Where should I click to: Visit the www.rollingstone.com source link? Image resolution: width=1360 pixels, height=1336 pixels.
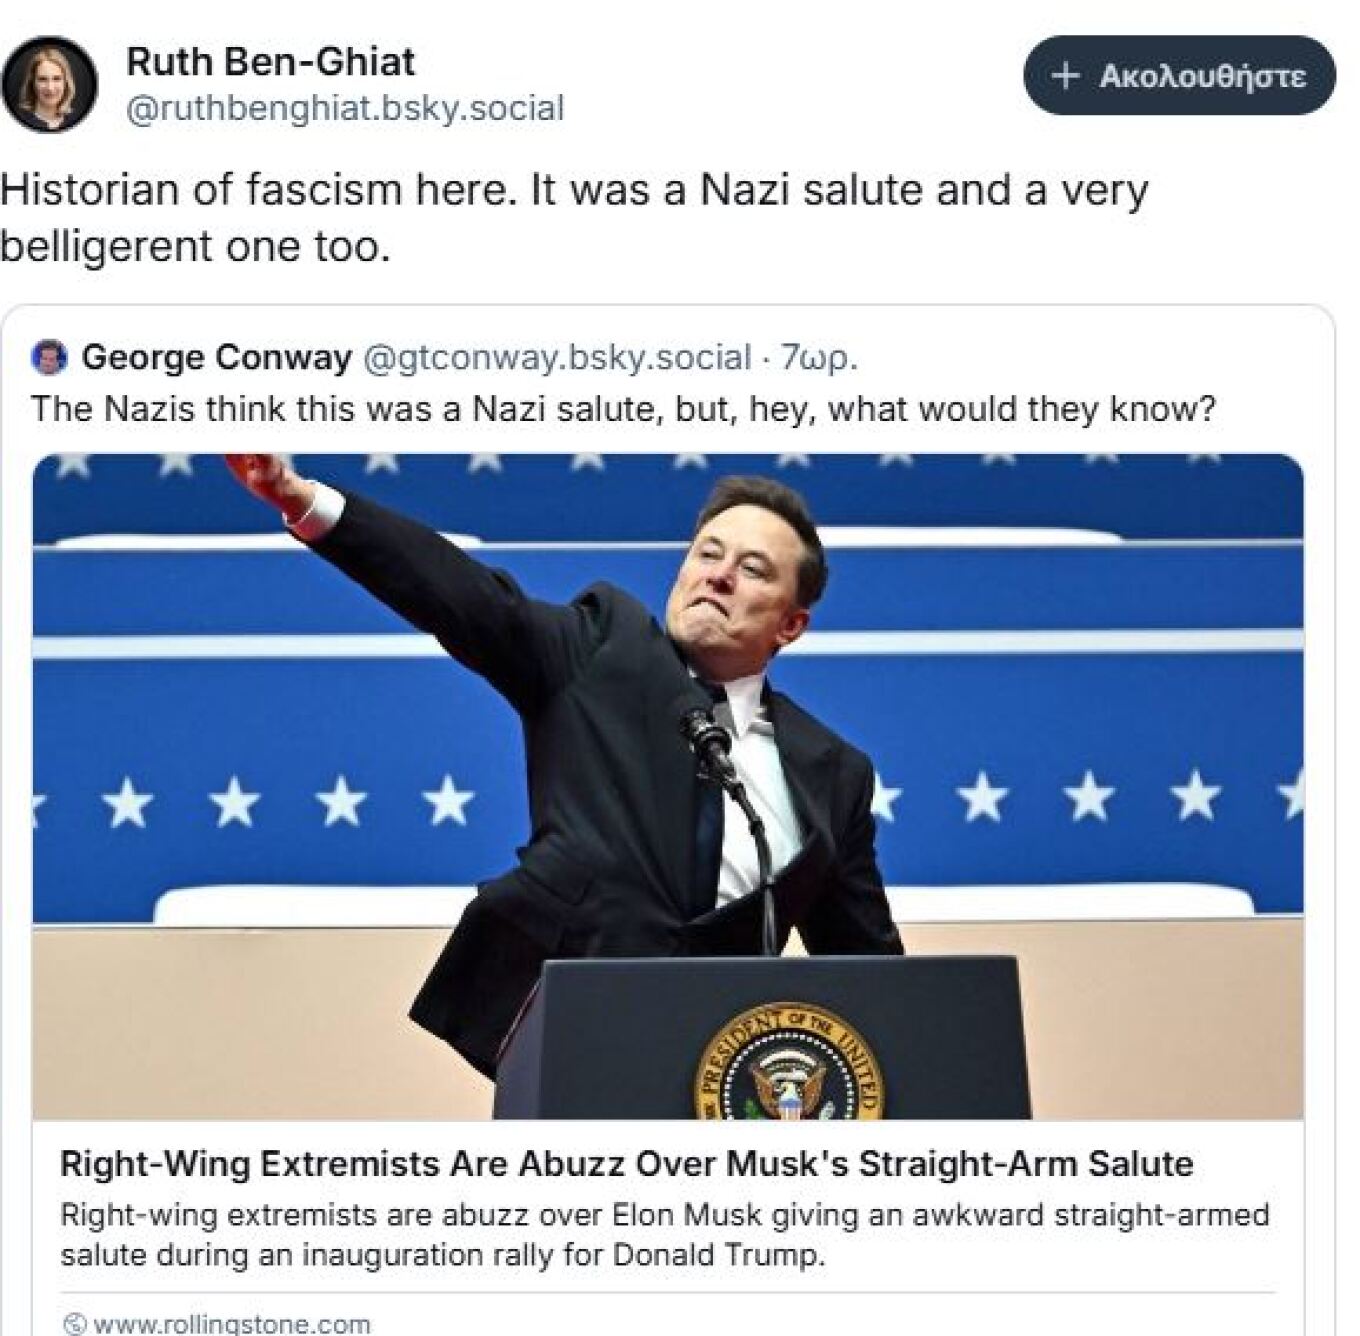(x=231, y=1323)
